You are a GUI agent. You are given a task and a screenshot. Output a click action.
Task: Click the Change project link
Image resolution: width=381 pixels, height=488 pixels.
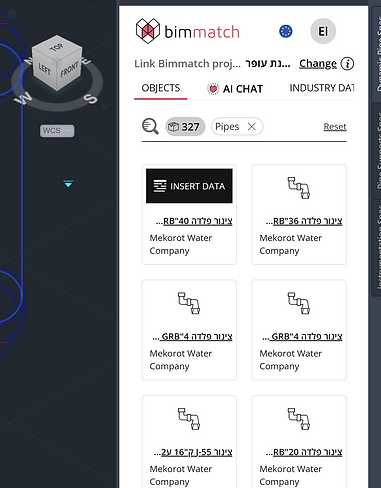[x=318, y=63]
